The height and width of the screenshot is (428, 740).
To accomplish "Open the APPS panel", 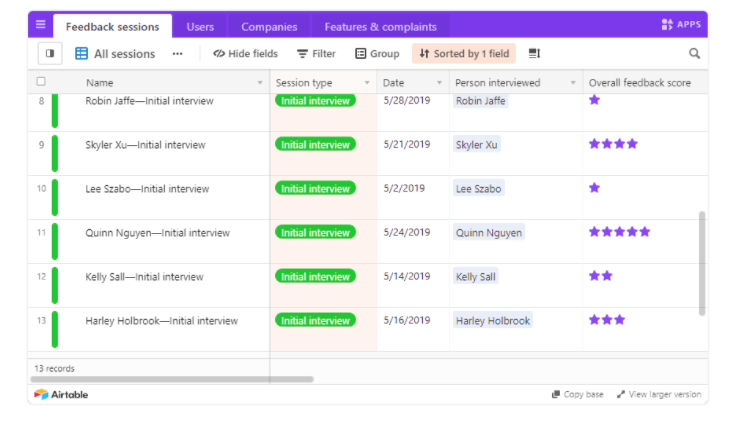I will 681,24.
